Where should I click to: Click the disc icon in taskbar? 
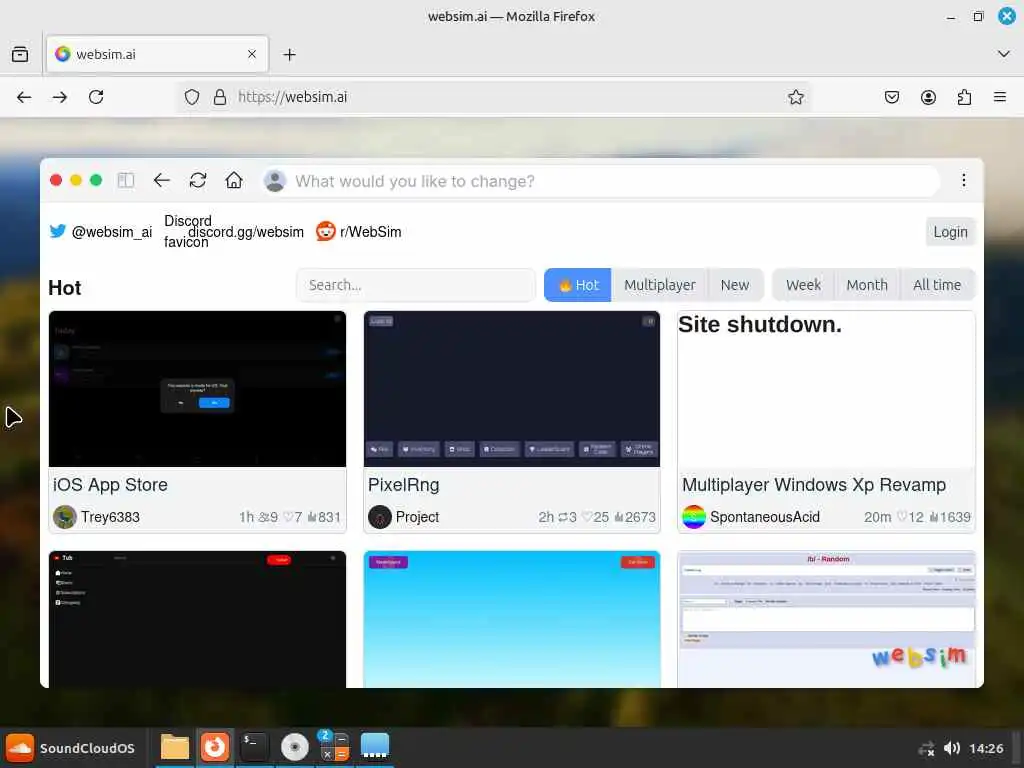[x=295, y=747]
